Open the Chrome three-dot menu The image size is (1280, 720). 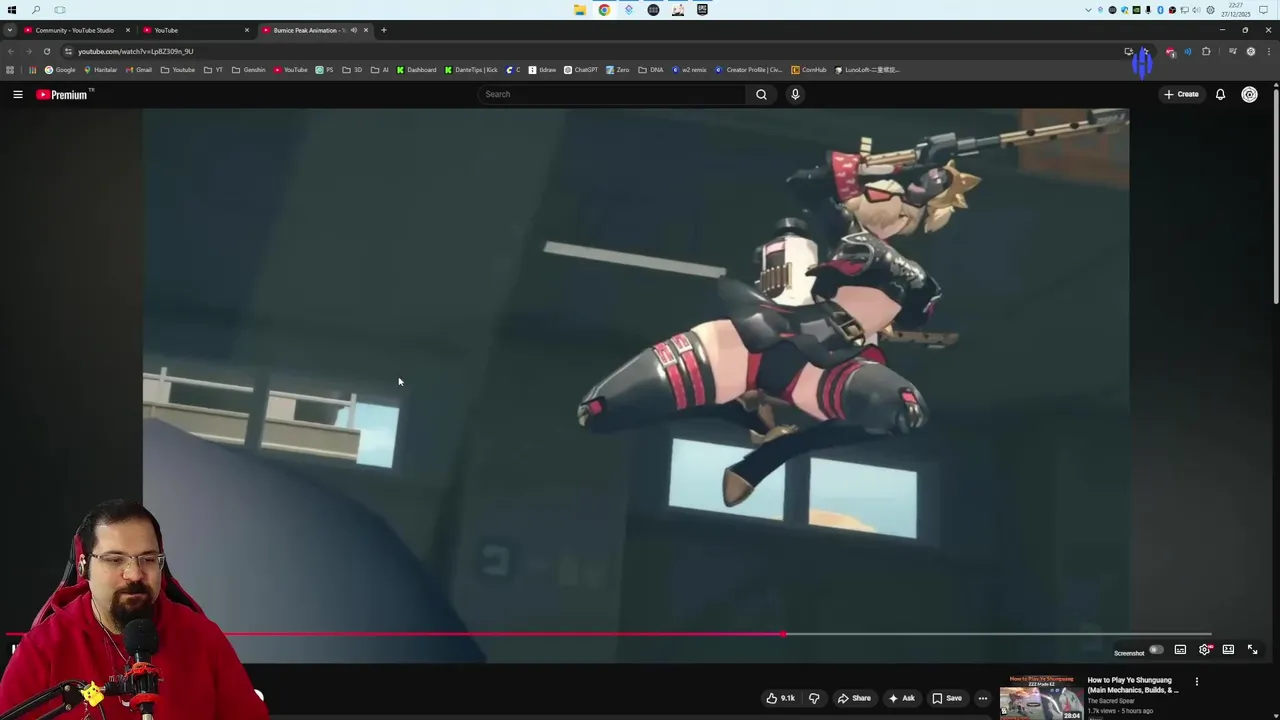point(1268,51)
